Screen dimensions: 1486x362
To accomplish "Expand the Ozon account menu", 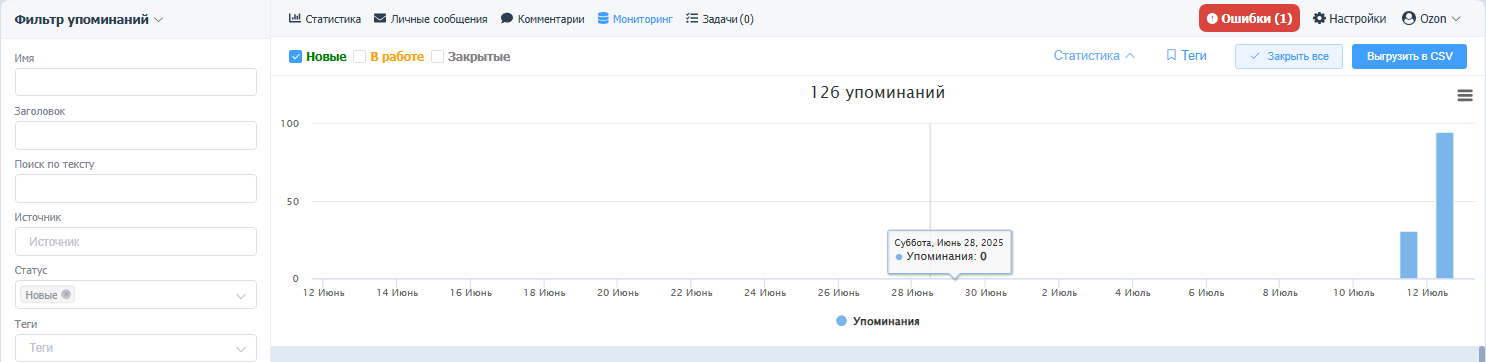I will [1431, 18].
